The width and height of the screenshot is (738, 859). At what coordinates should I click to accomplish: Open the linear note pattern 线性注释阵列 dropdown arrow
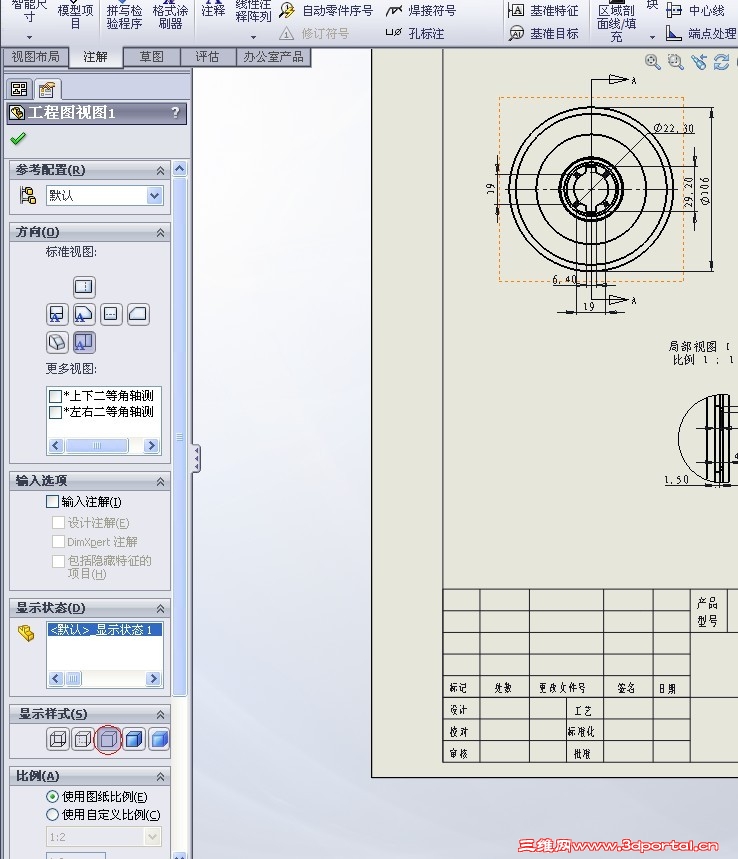253,37
